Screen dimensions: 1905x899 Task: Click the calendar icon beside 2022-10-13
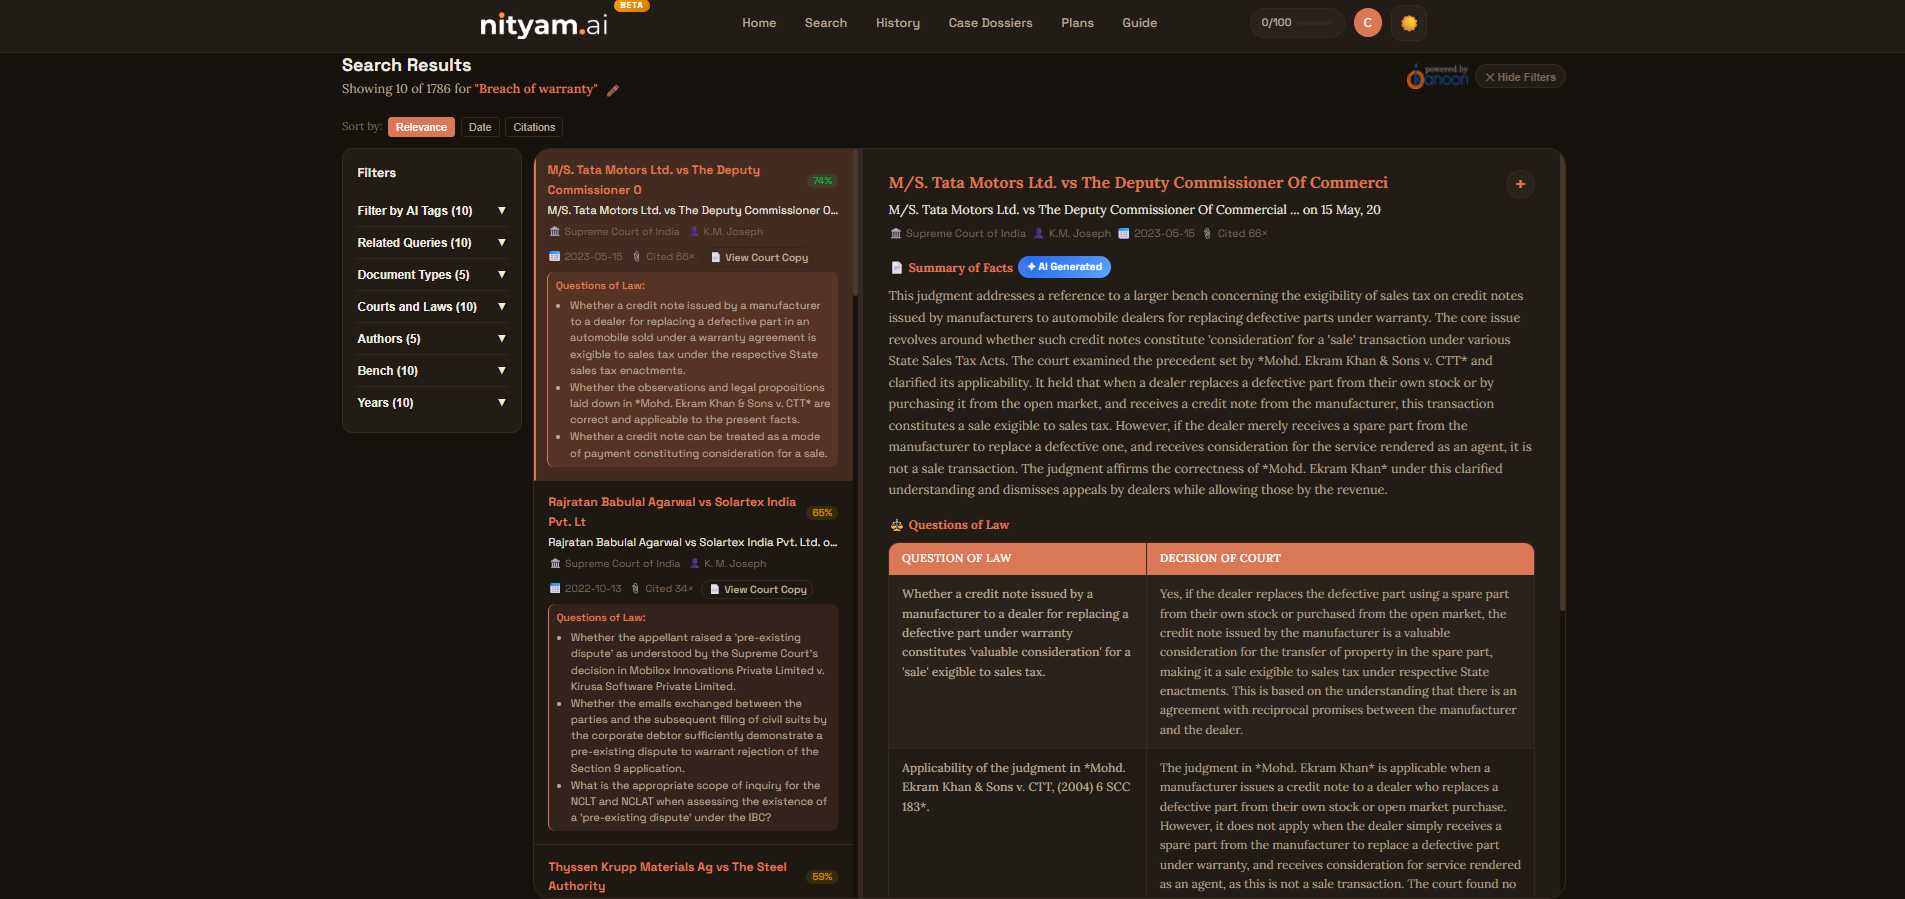(555, 589)
